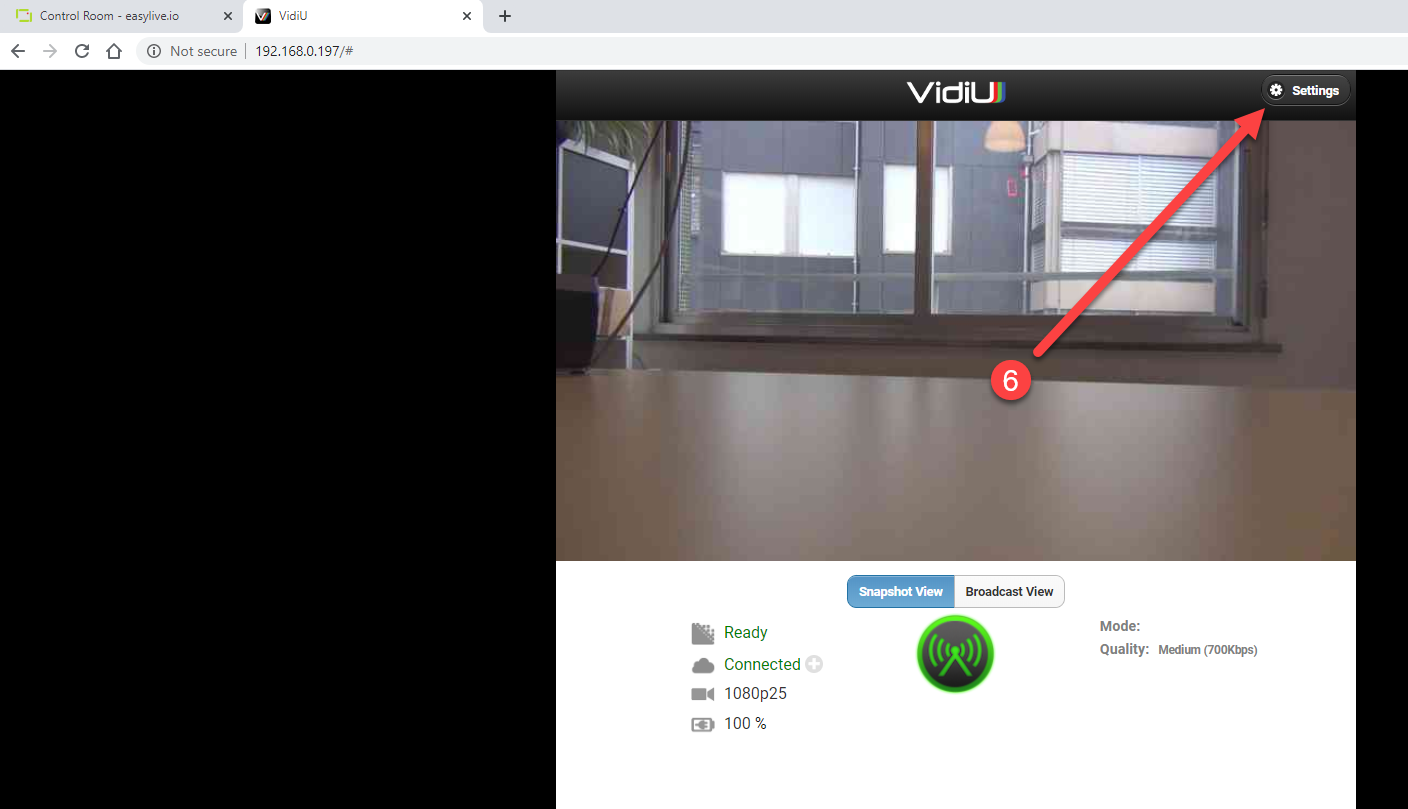Click the Medium (700Kbps) quality value

click(x=1207, y=650)
